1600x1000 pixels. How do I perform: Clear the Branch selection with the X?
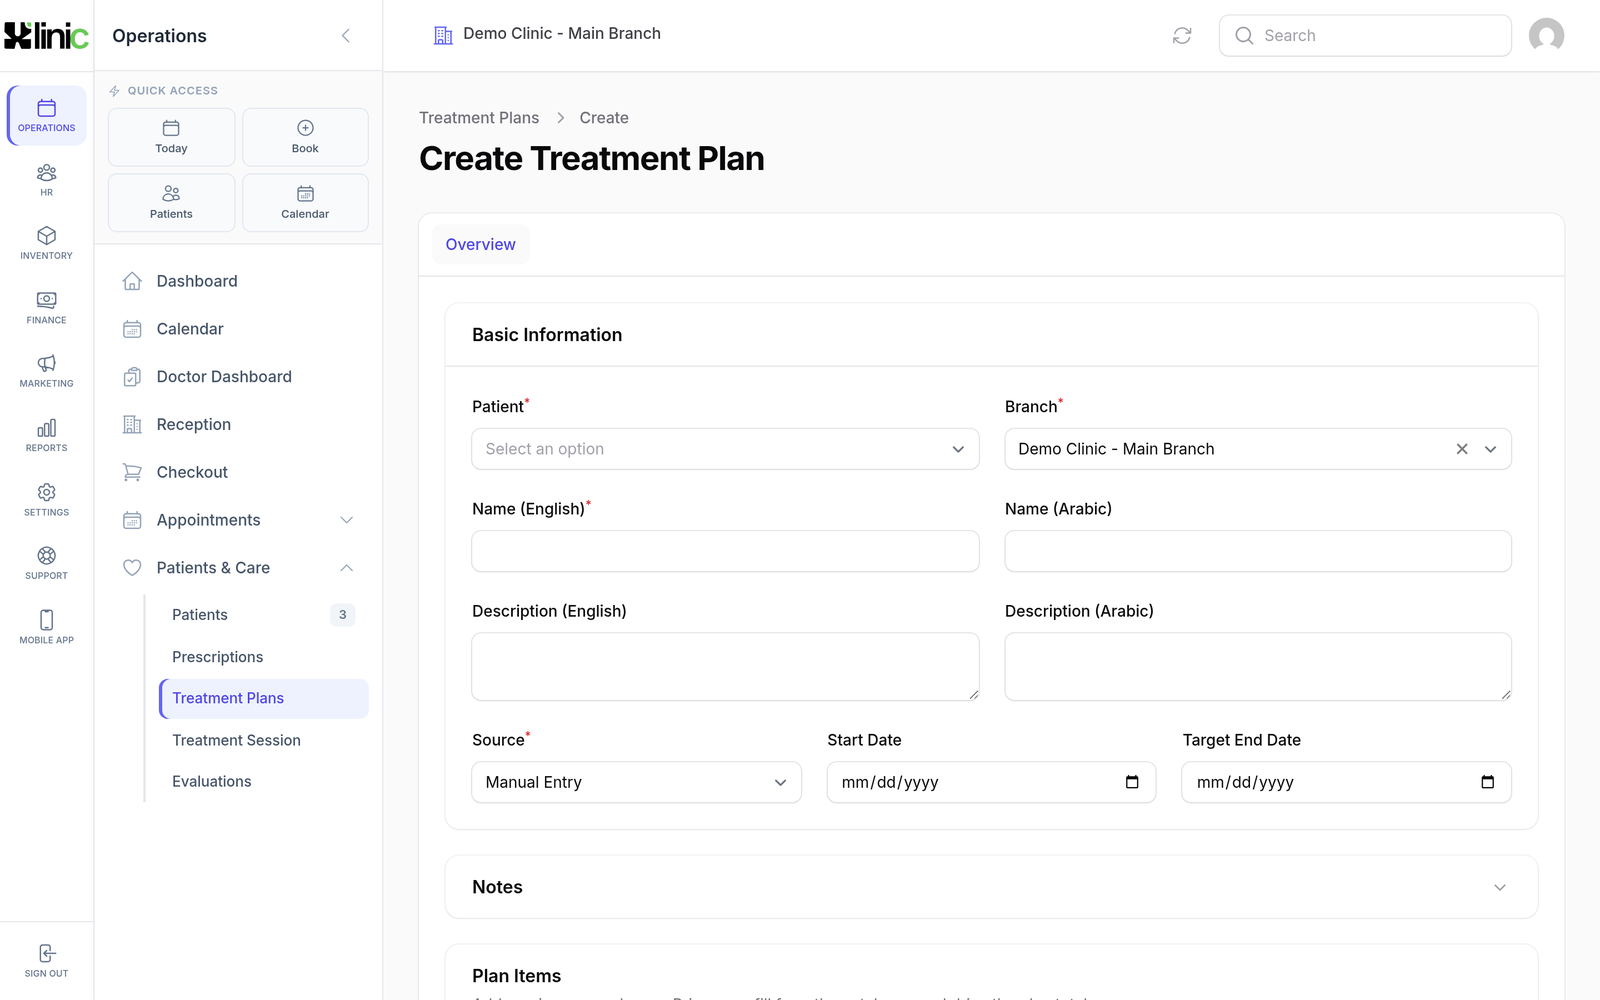1462,449
